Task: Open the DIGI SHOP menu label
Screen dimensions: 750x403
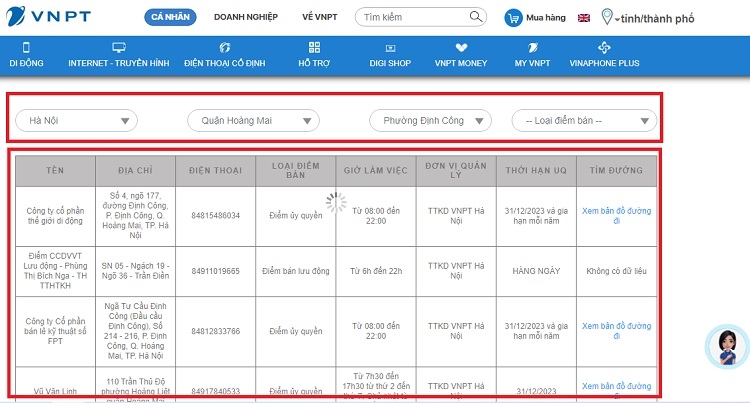Action: click(390, 63)
